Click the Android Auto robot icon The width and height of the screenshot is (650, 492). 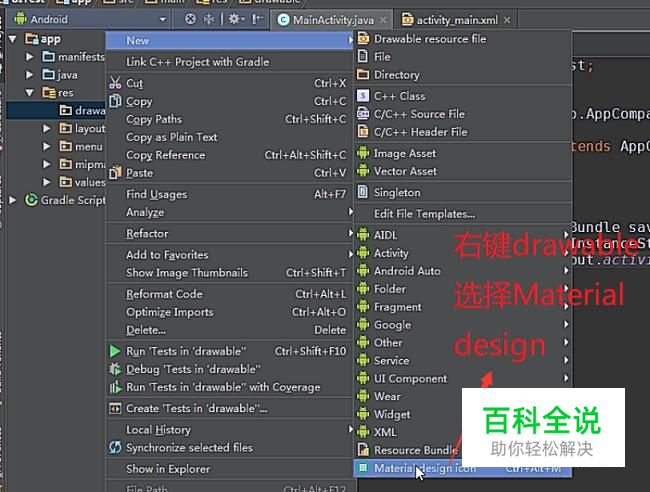(363, 271)
